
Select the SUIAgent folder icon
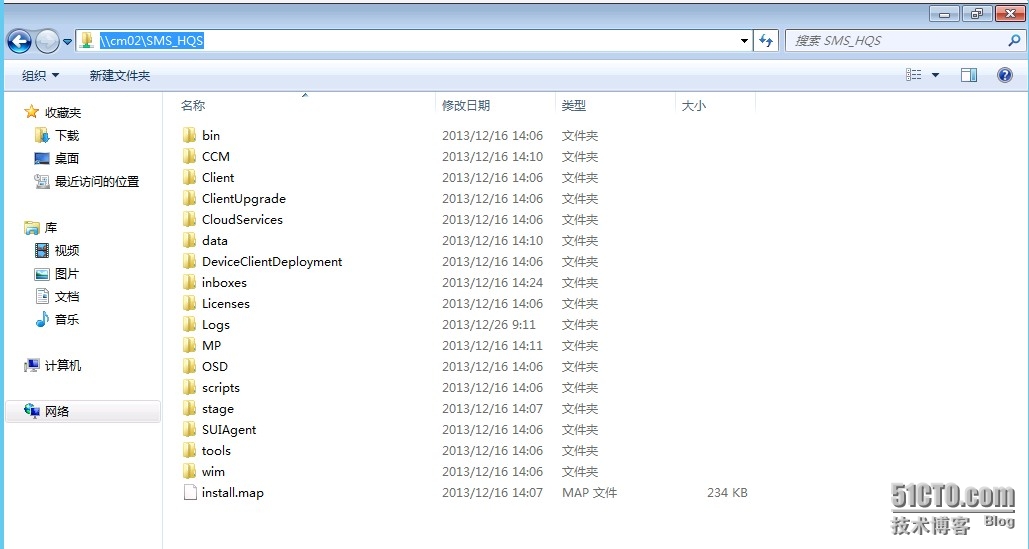tap(189, 429)
